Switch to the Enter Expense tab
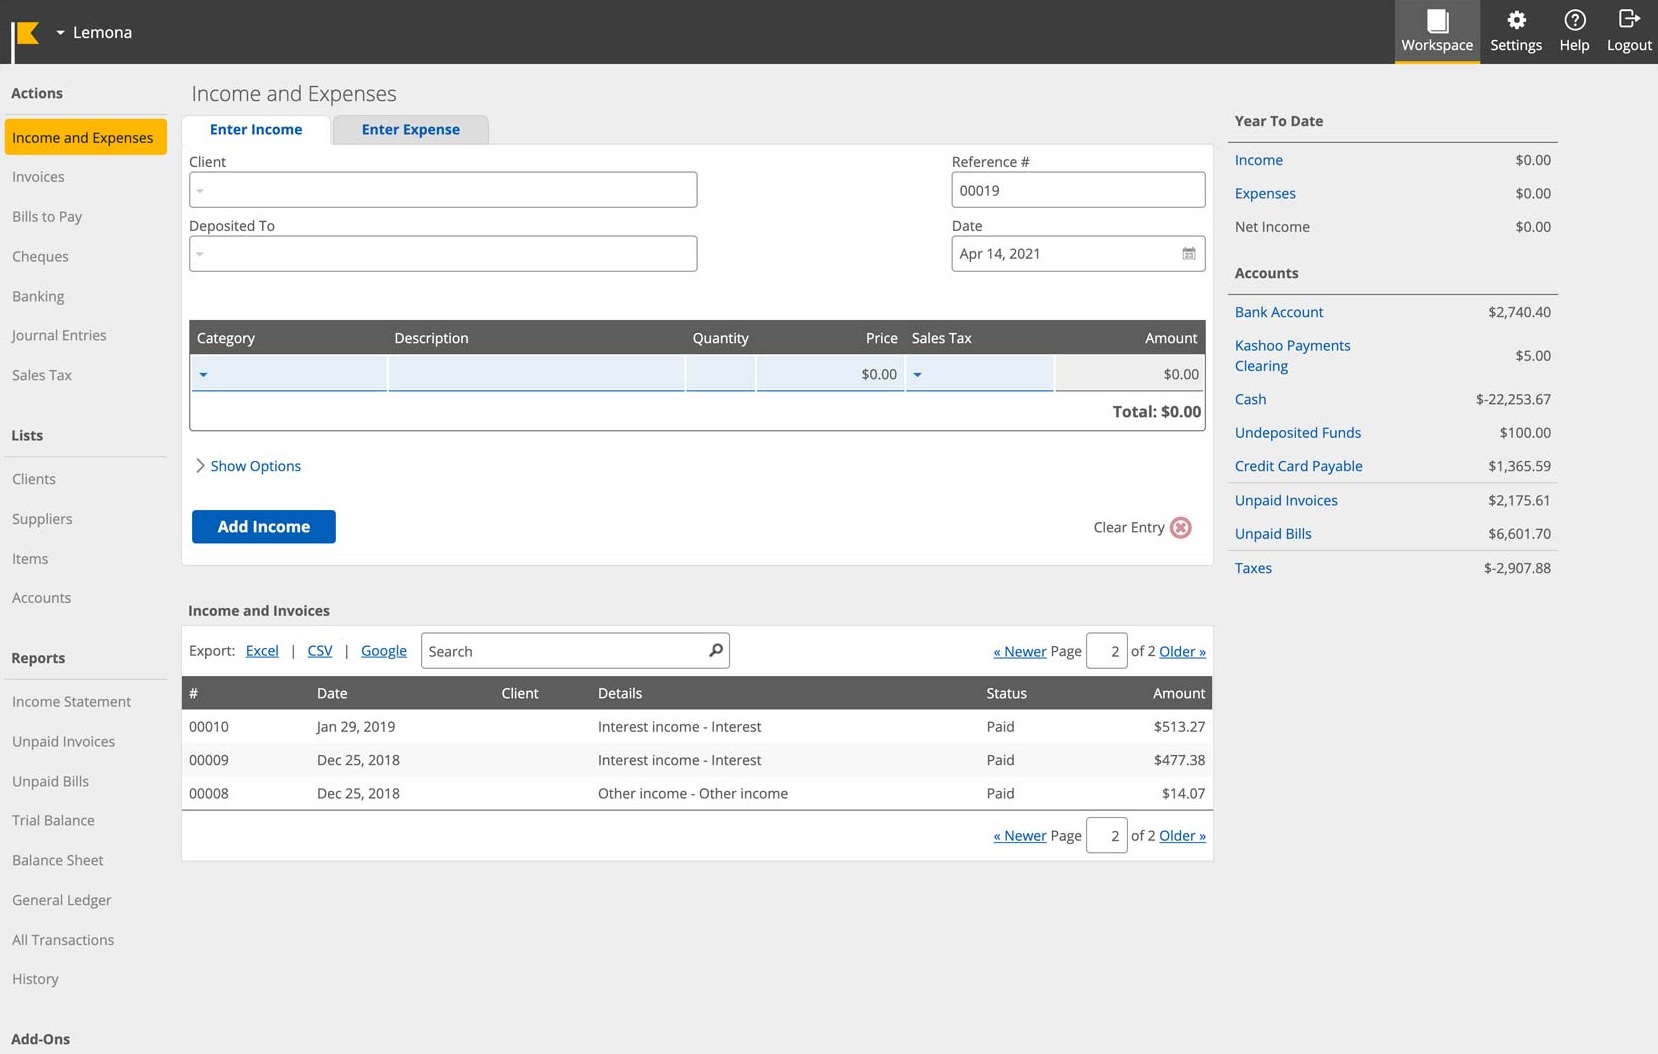The image size is (1658, 1054). (x=410, y=130)
